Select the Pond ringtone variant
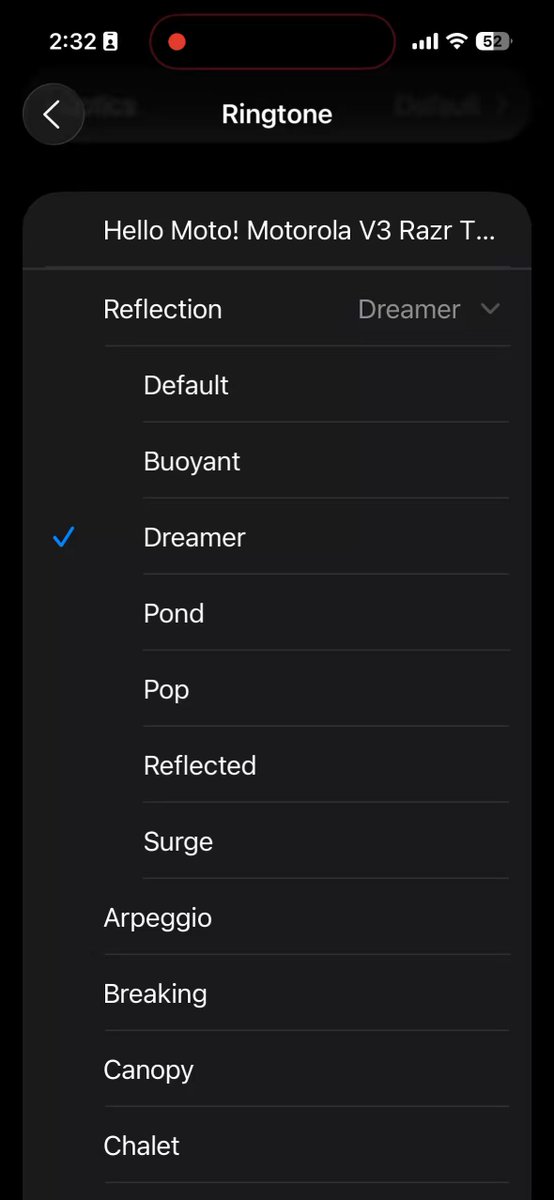The width and height of the screenshot is (554, 1200). tap(326, 613)
